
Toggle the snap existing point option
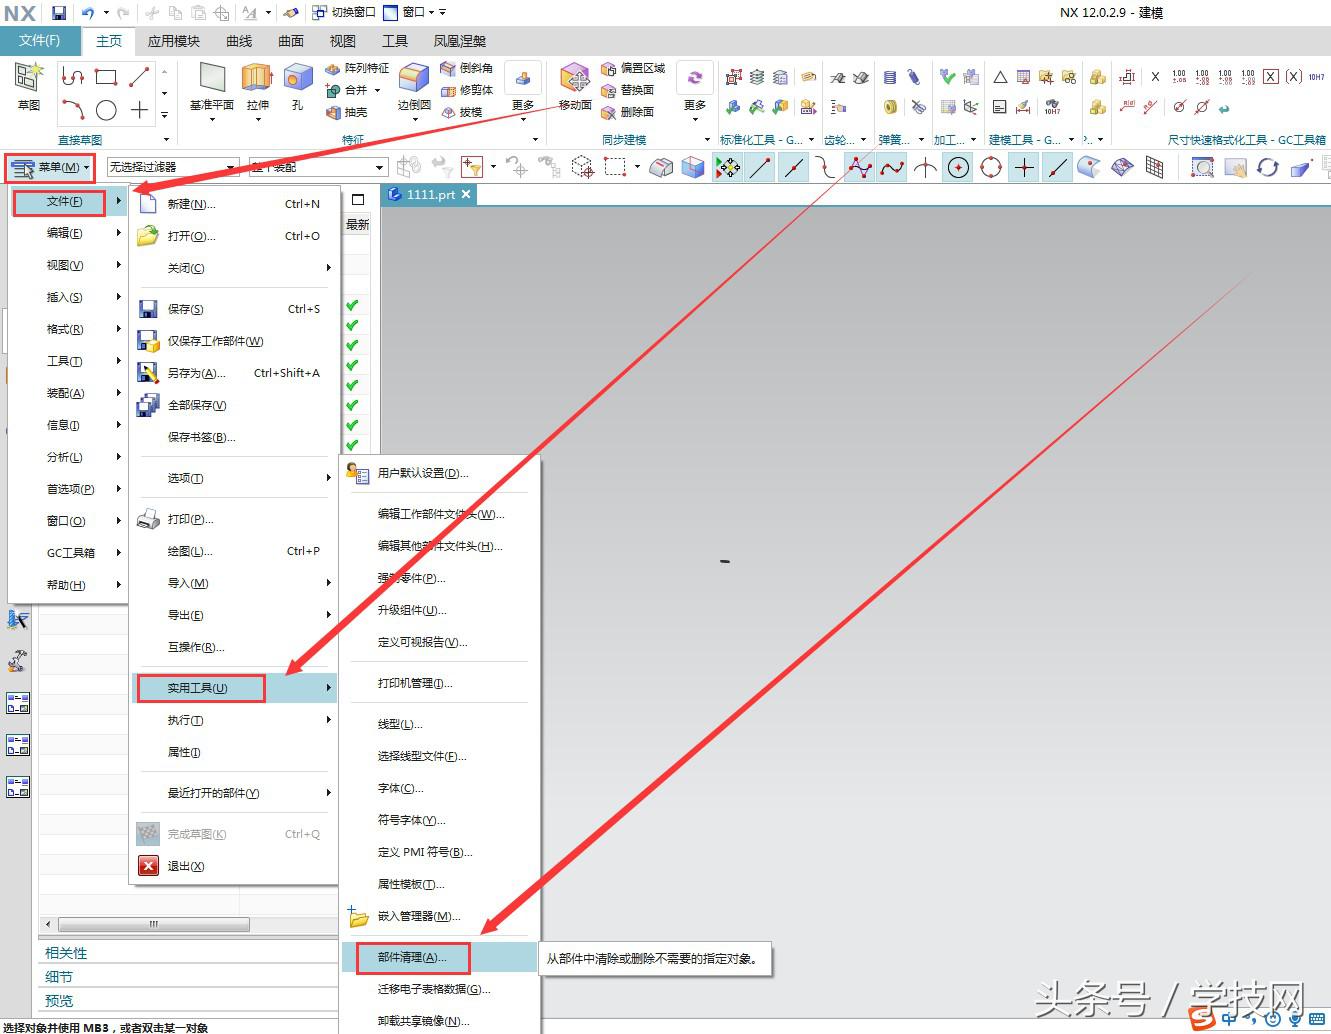1024,168
